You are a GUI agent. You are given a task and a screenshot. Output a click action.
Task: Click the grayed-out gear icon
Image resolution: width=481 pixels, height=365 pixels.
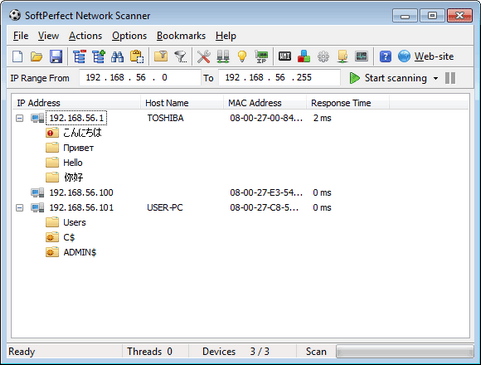(x=323, y=56)
